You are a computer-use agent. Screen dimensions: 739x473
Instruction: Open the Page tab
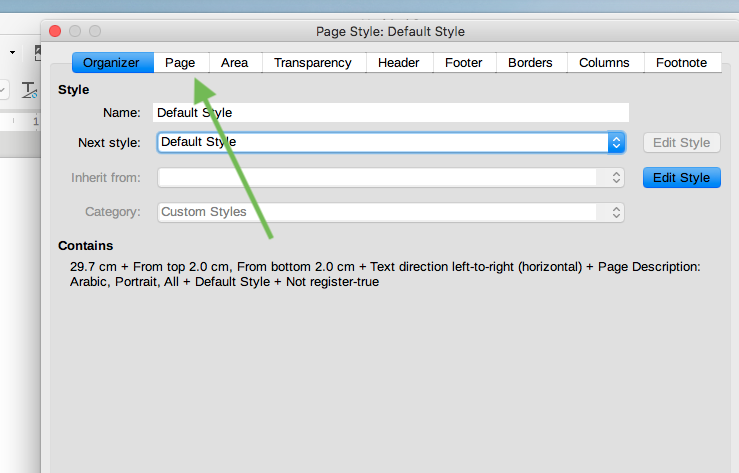[180, 62]
